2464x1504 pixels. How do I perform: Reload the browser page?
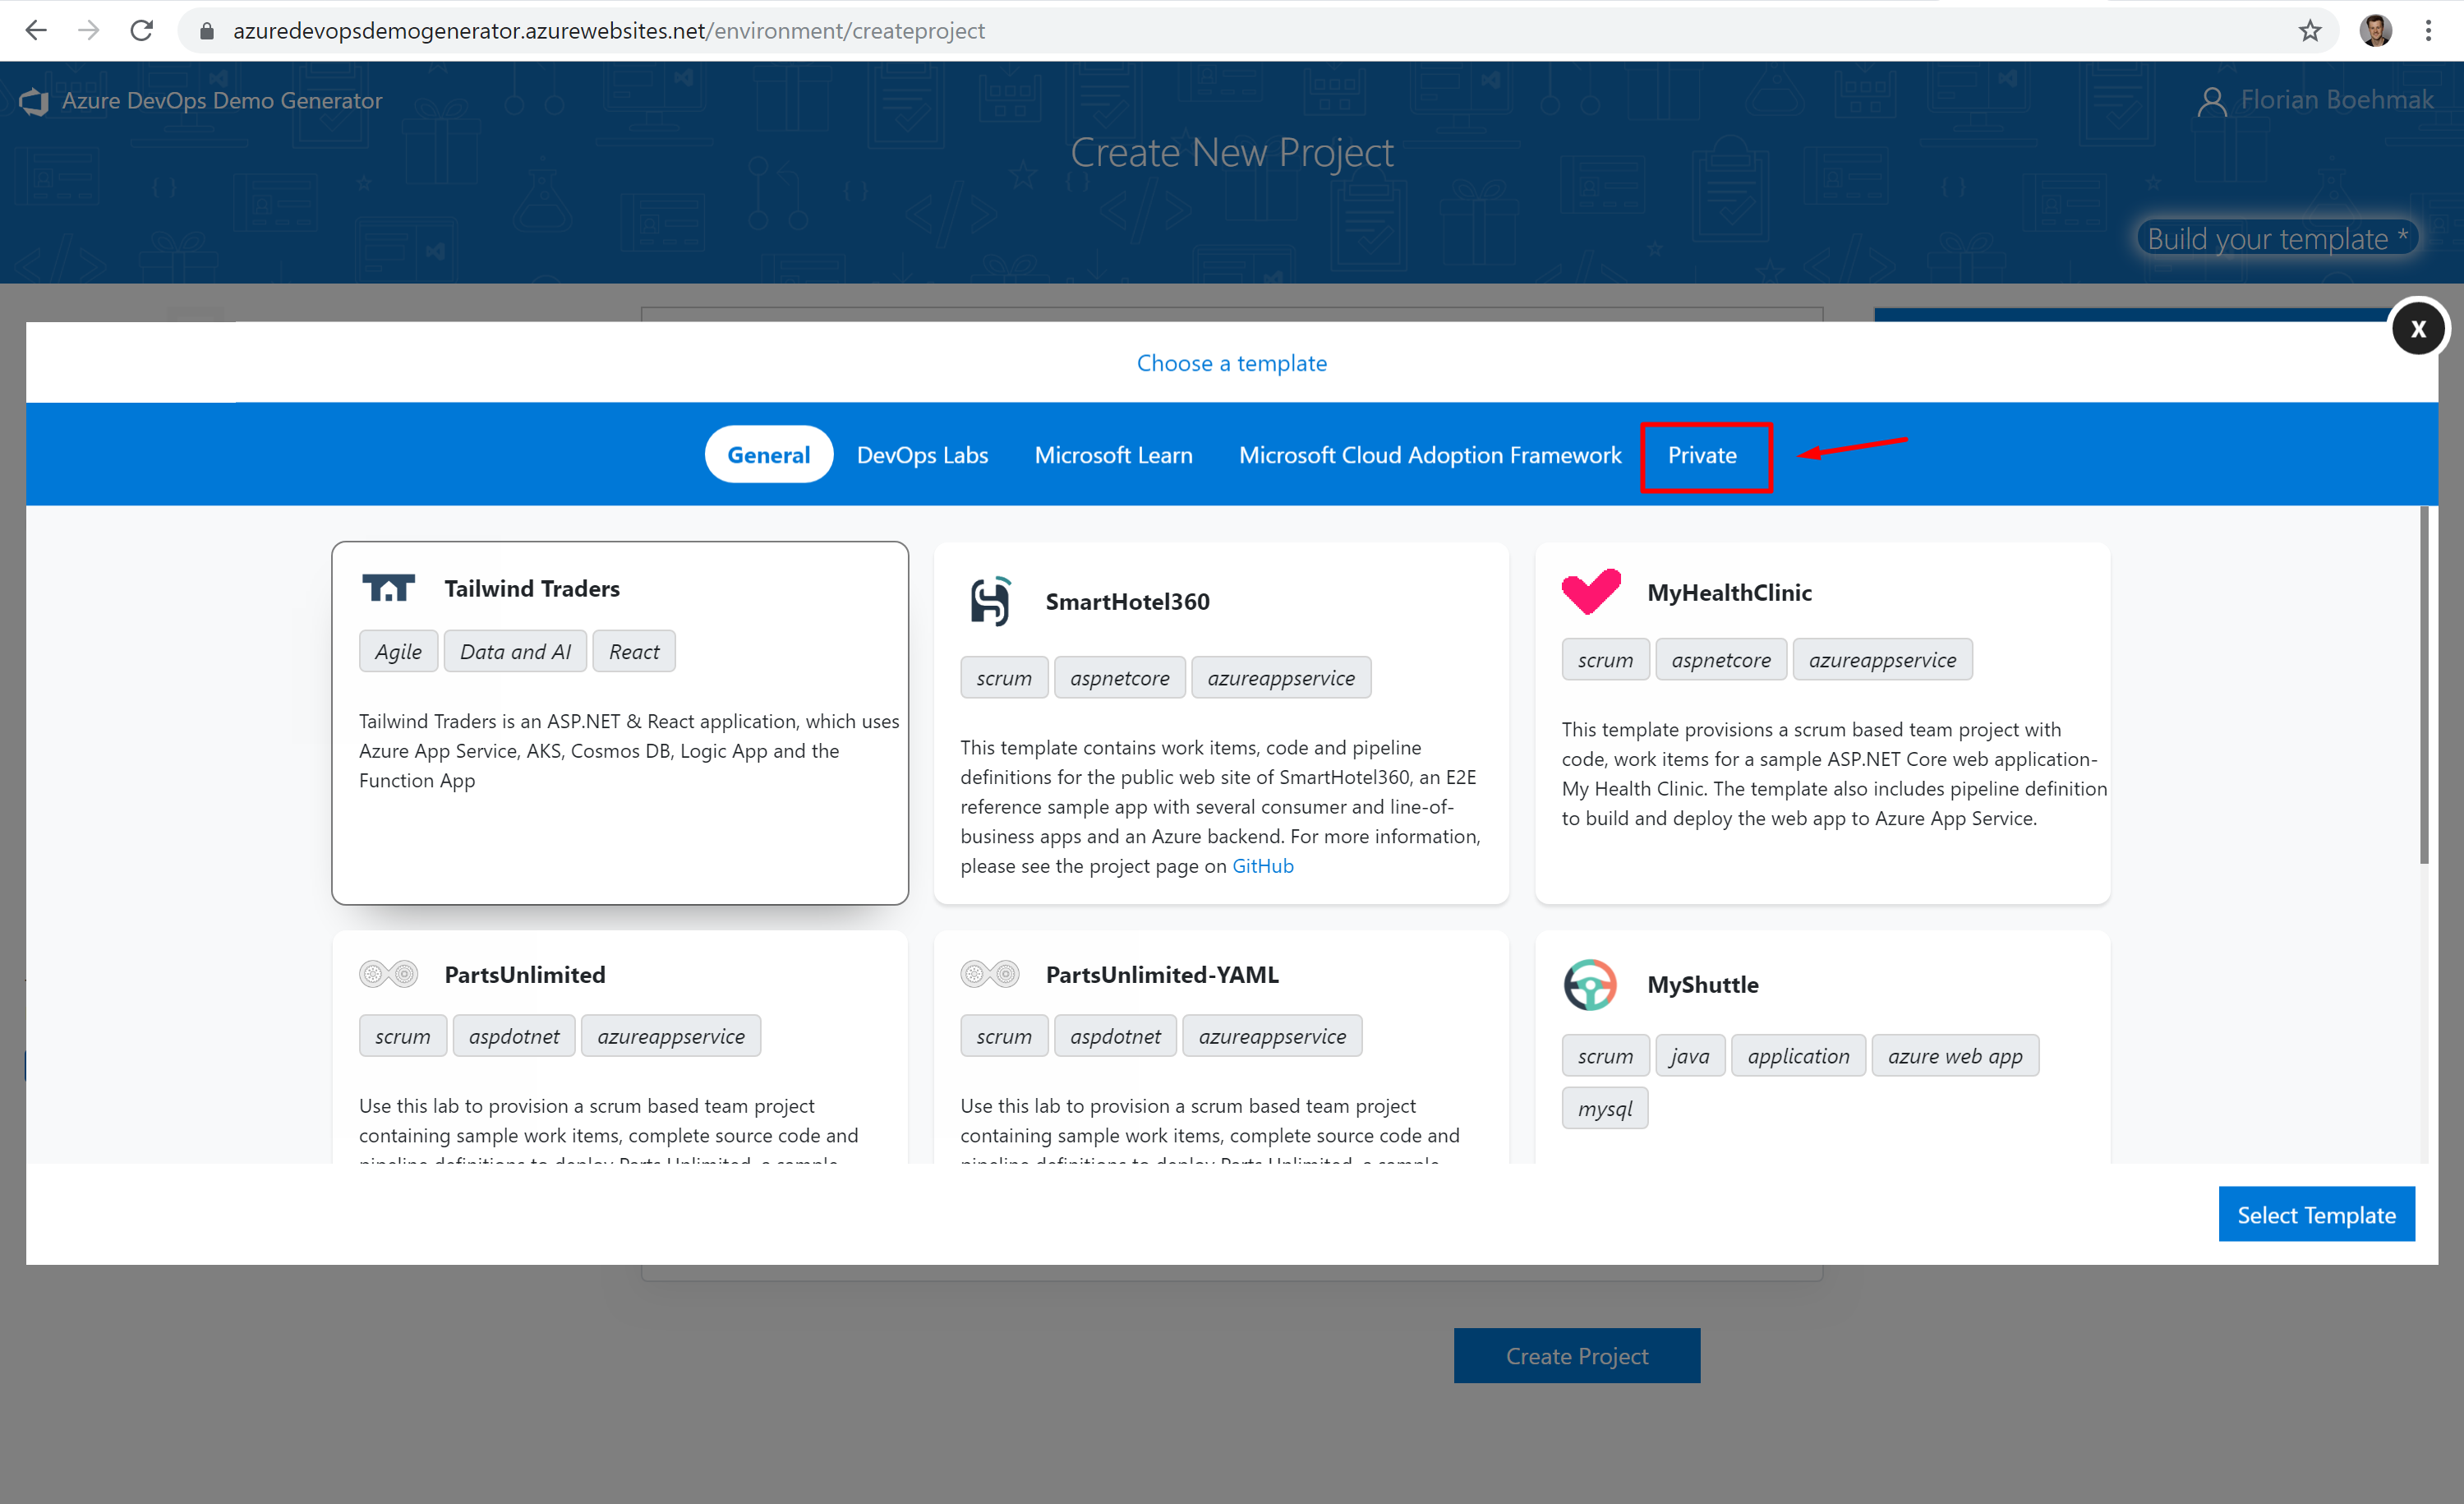(142, 31)
